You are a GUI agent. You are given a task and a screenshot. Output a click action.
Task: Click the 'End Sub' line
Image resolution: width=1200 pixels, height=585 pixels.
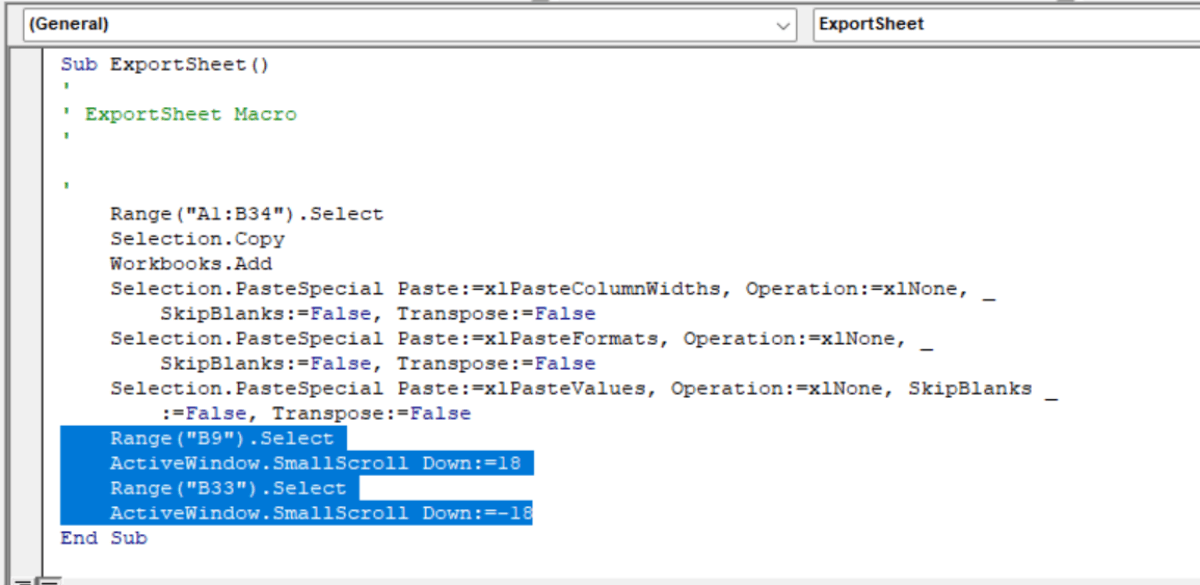click(x=104, y=538)
